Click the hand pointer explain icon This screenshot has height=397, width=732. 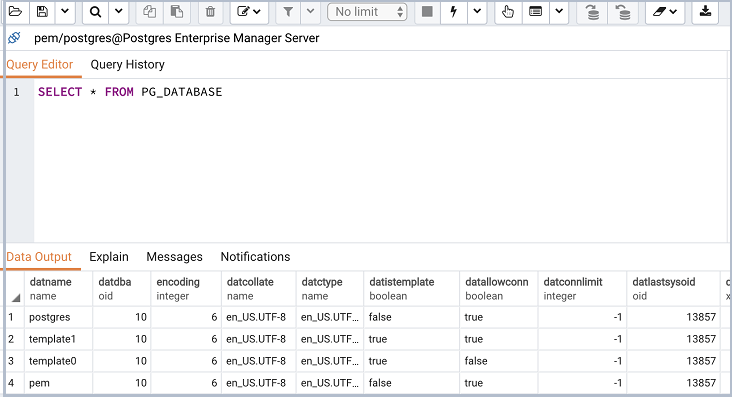pos(508,12)
